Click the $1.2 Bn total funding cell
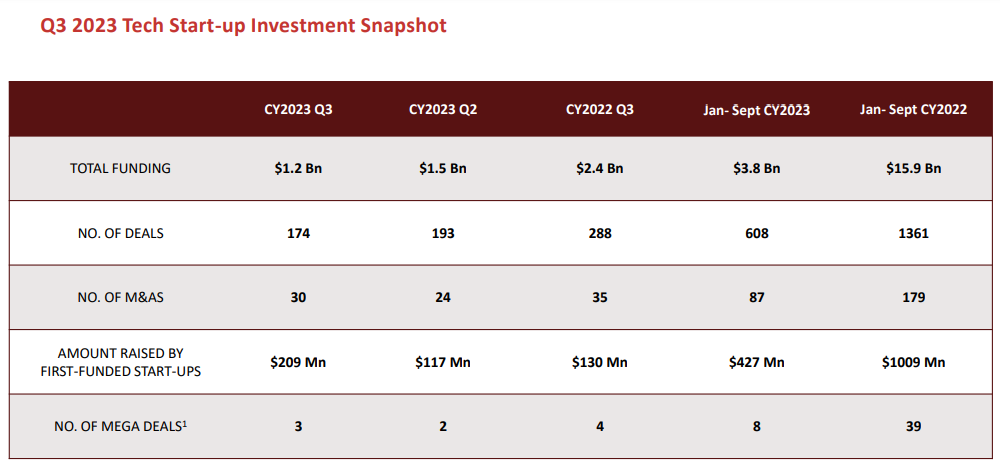Viewport: 1000px width, 473px height. click(x=298, y=168)
